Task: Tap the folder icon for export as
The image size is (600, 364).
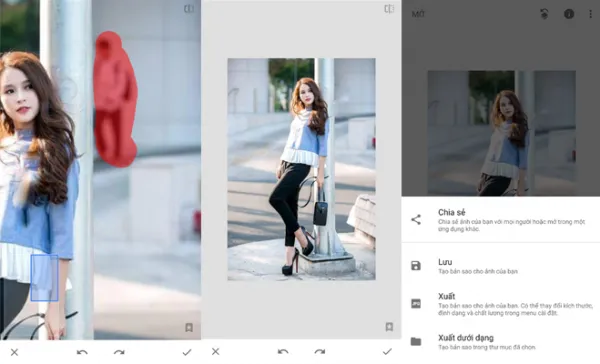Action: (x=416, y=341)
